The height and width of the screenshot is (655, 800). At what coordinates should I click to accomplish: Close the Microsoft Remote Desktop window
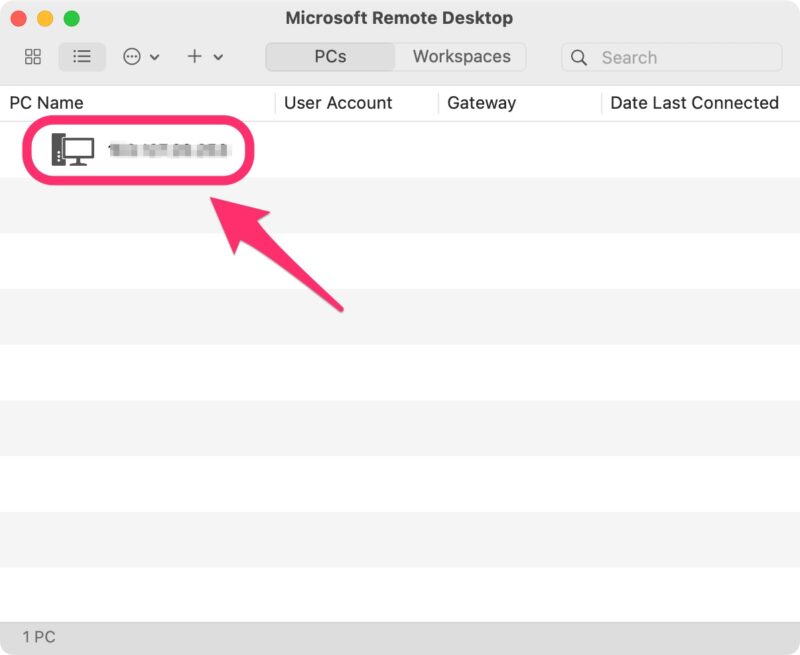click(19, 19)
